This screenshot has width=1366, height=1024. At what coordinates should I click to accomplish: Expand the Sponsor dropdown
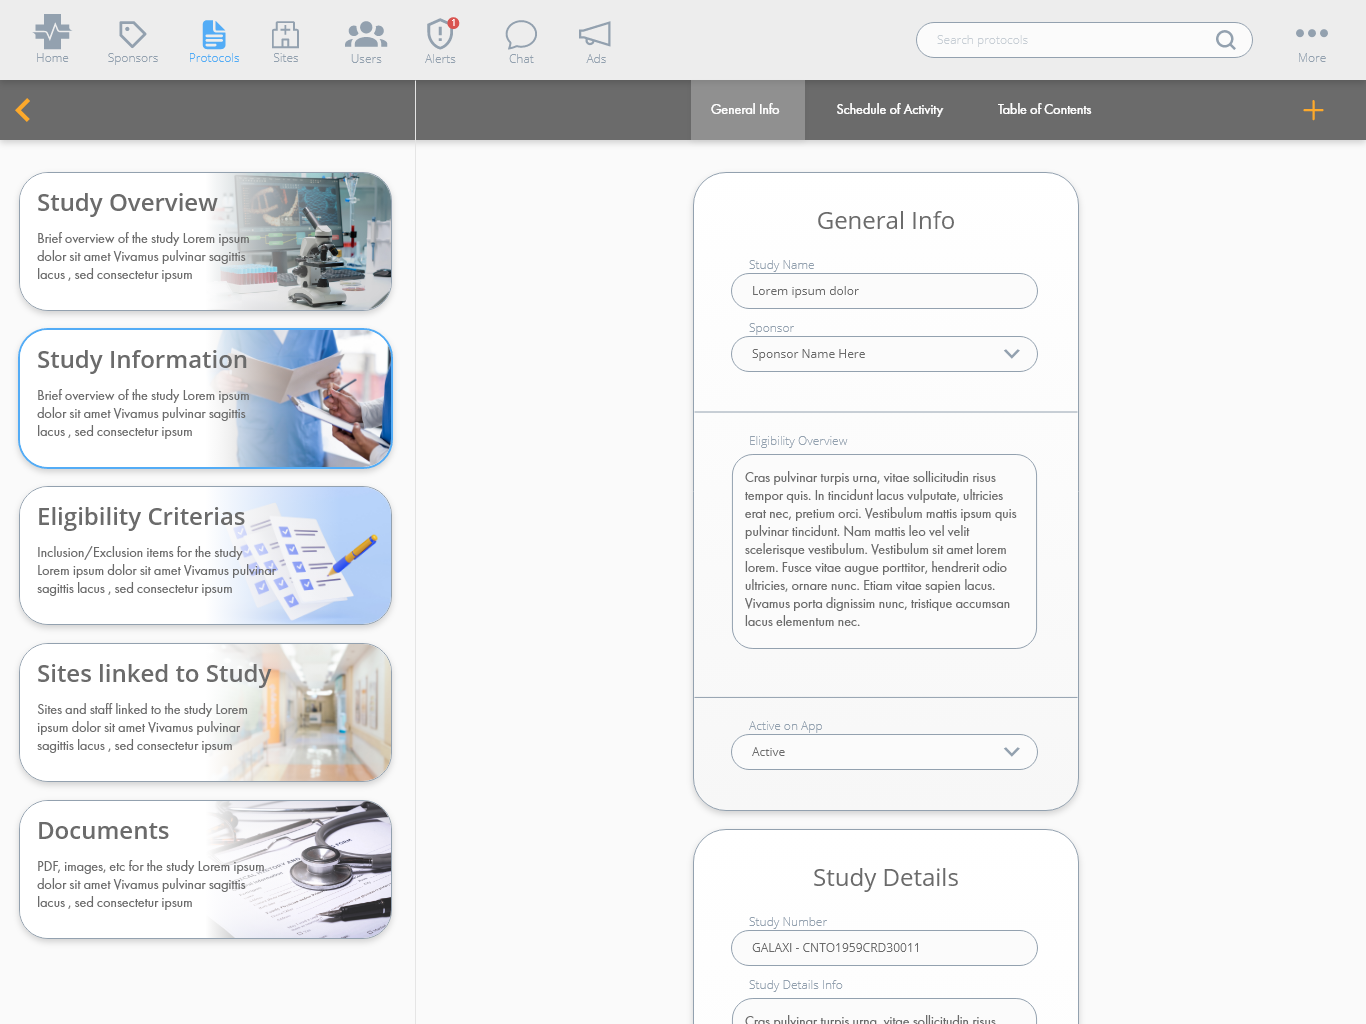click(x=1011, y=354)
